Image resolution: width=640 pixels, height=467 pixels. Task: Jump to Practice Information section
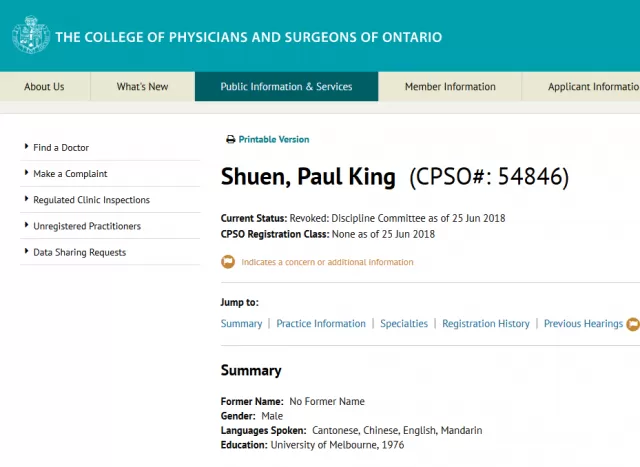[321, 324]
